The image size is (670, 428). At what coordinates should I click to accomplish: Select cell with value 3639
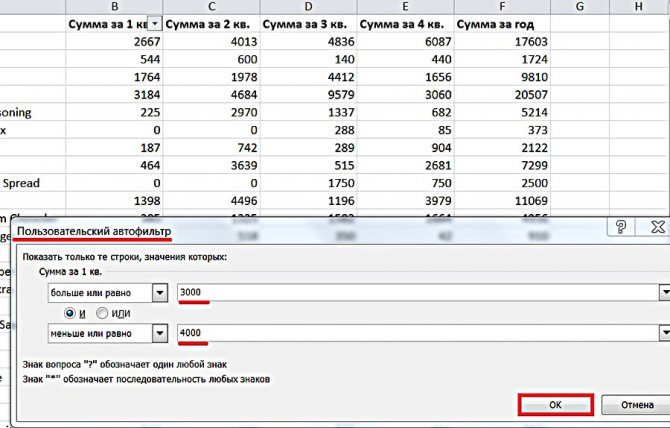coord(211,165)
